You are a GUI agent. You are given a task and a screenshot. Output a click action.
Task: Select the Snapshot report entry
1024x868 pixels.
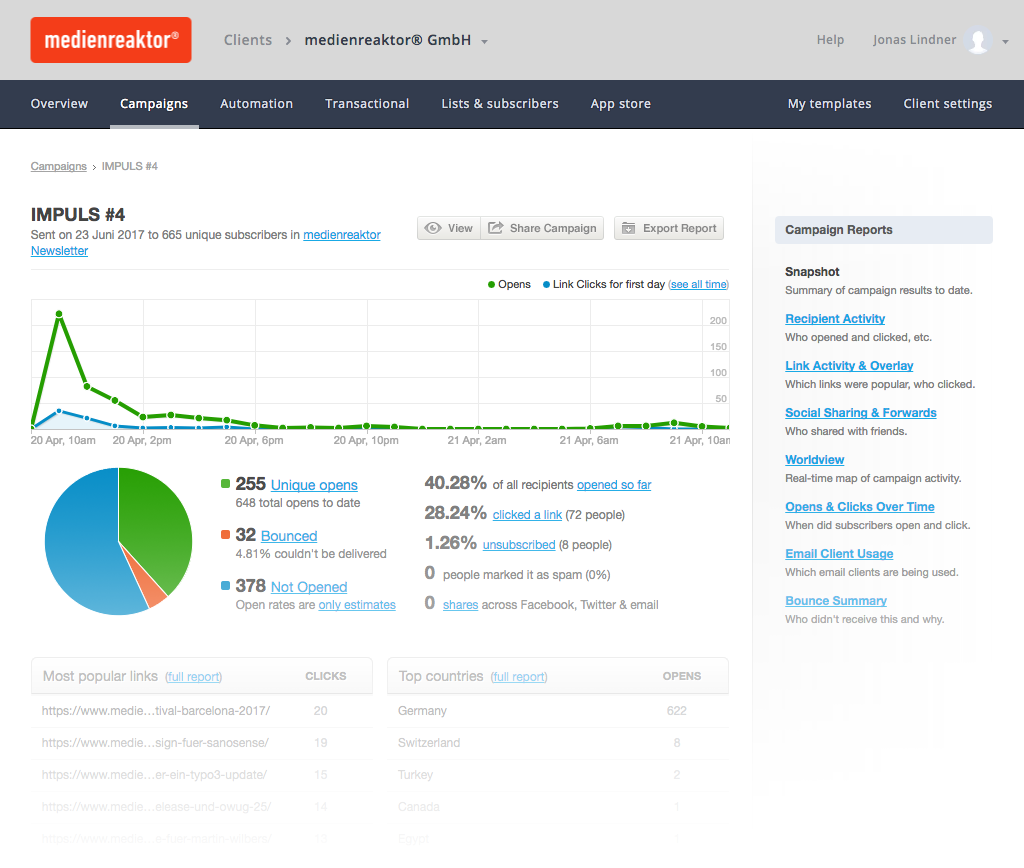[x=812, y=272]
